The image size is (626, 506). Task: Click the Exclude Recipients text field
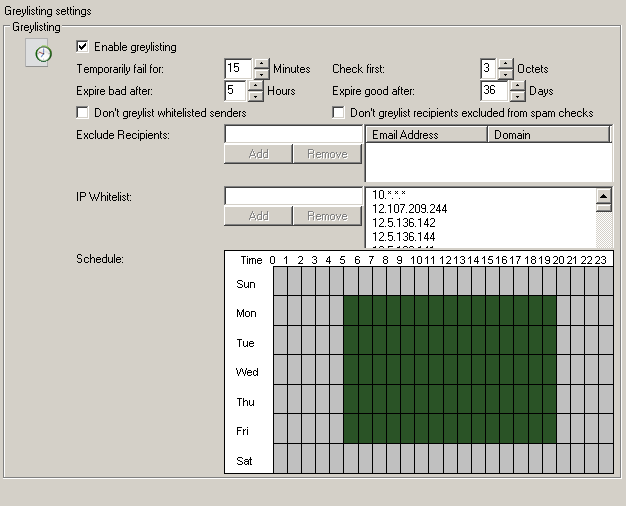coord(292,134)
